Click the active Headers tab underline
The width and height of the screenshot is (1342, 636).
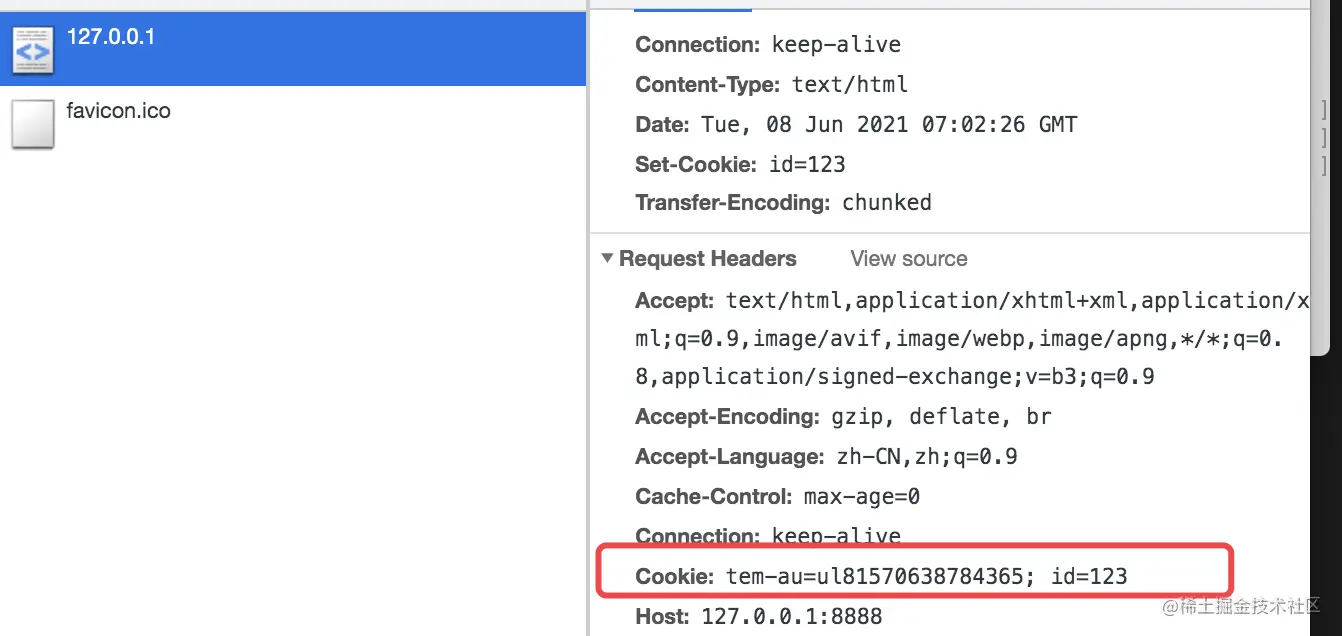(x=692, y=10)
